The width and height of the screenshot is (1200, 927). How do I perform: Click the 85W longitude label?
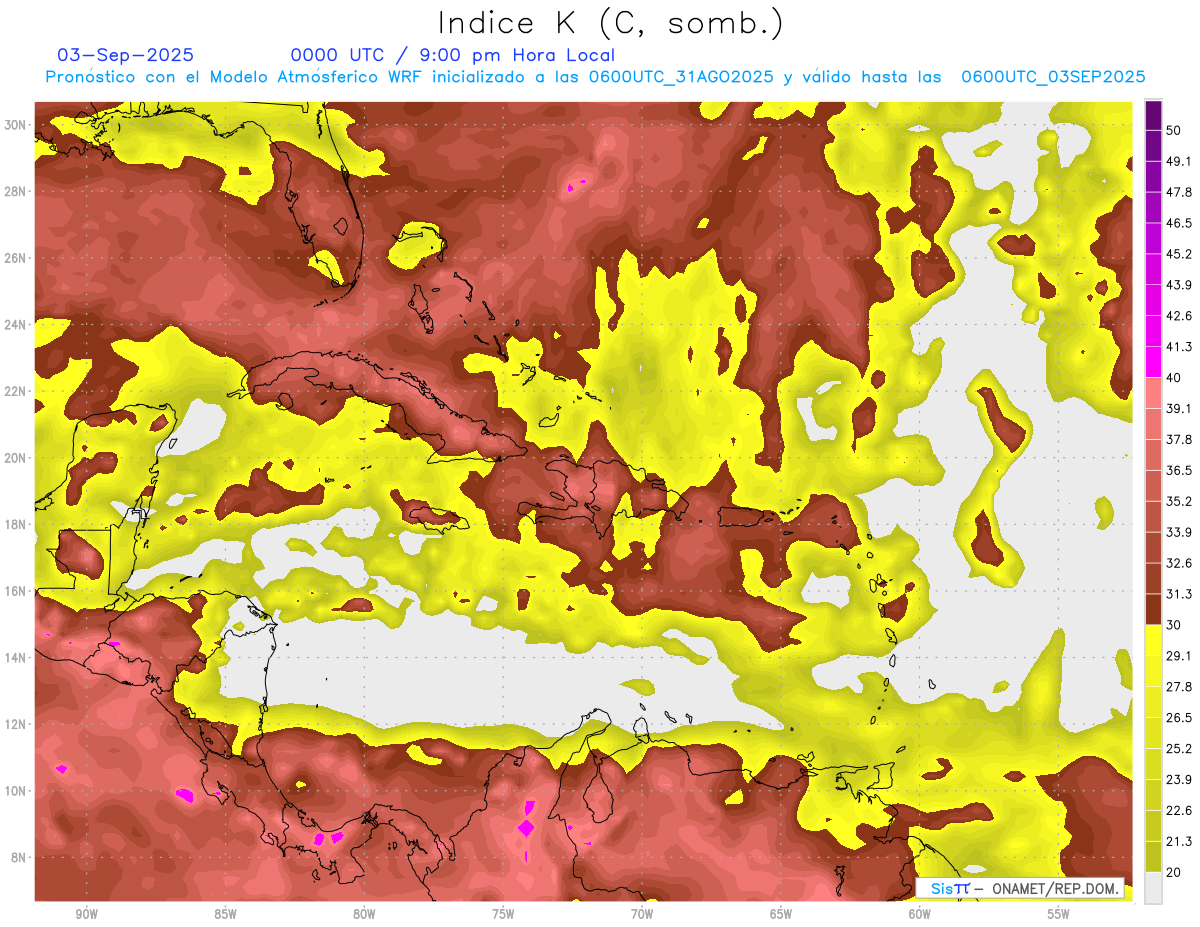(x=225, y=914)
